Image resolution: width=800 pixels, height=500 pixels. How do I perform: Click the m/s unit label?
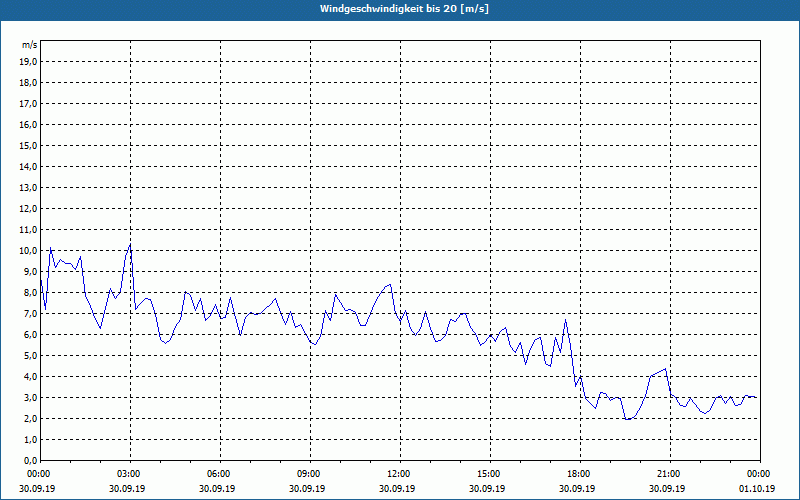pyautogui.click(x=29, y=45)
